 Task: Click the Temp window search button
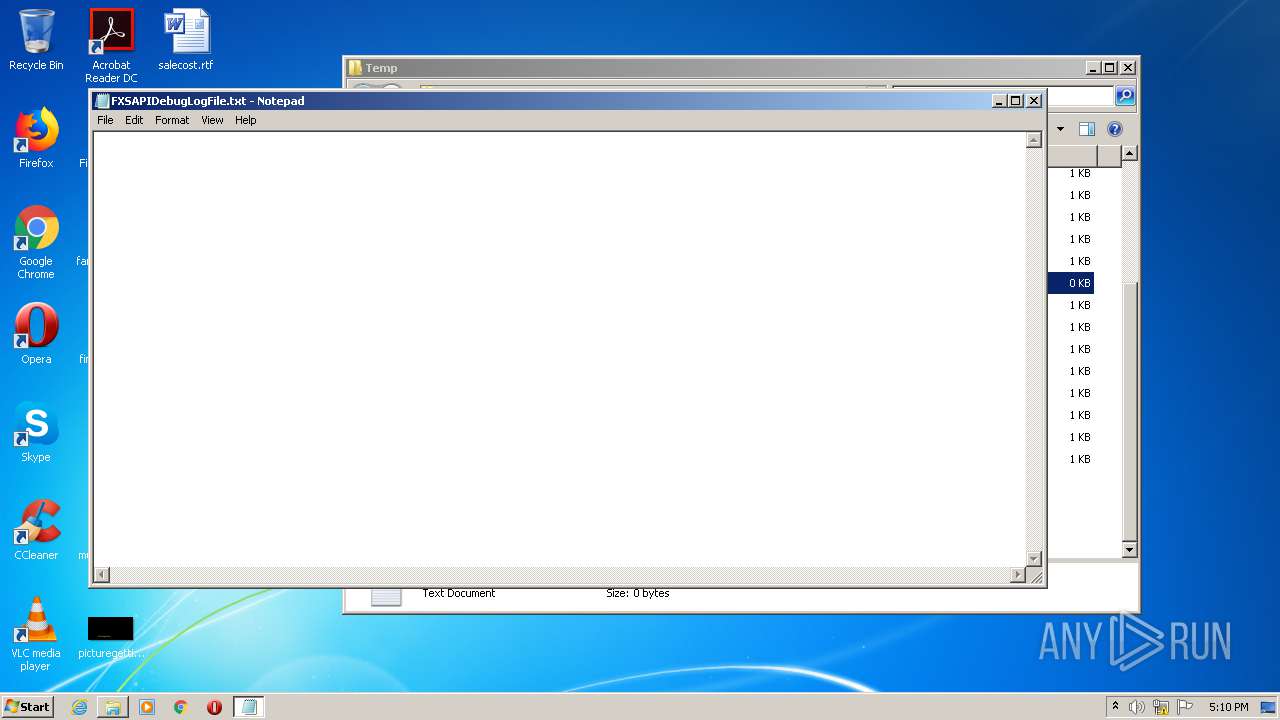click(1125, 96)
